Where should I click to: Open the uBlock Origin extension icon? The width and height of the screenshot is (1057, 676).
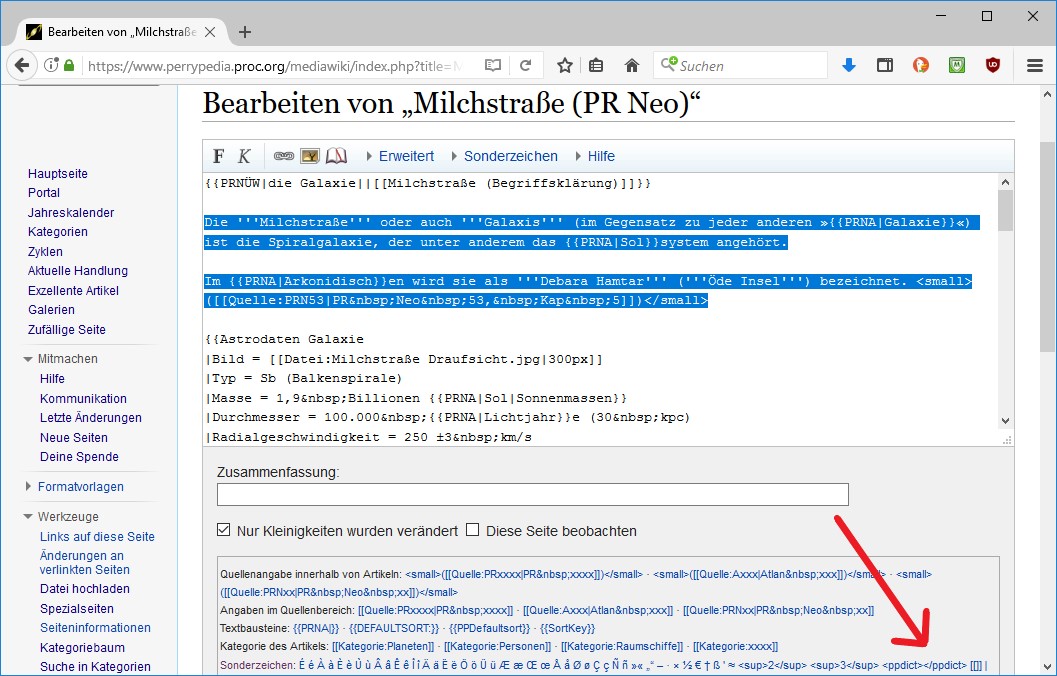(x=993, y=66)
